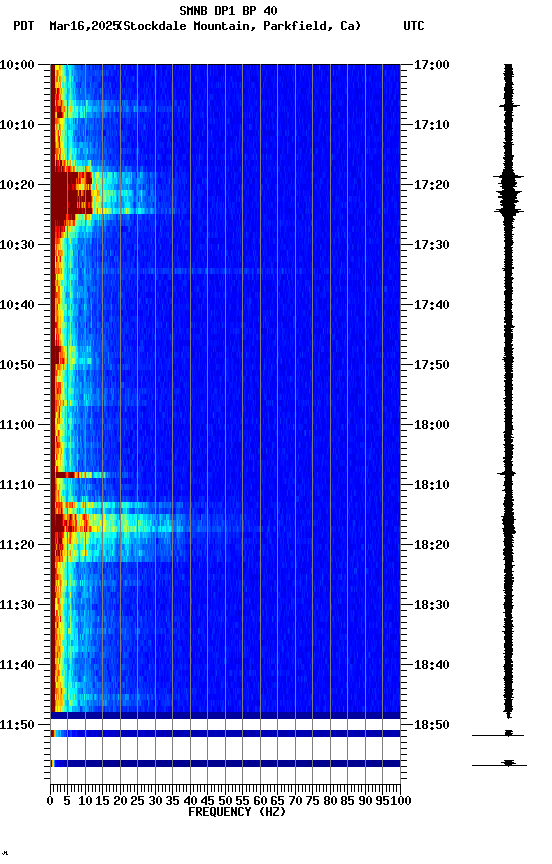The image size is (552, 864).
Task: Click the '10:40' PDT time label
Action: click(x=17, y=305)
